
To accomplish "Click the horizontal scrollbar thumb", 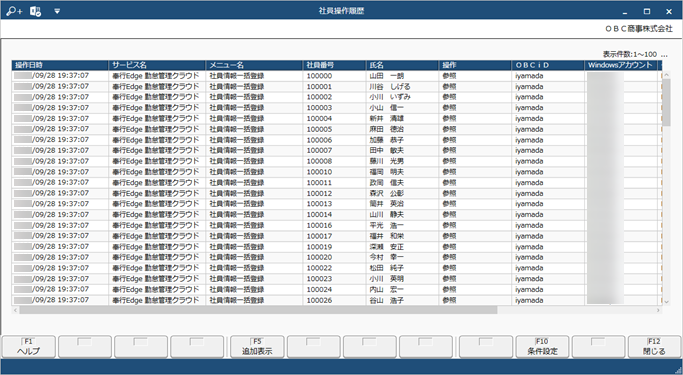I will point(258,311).
